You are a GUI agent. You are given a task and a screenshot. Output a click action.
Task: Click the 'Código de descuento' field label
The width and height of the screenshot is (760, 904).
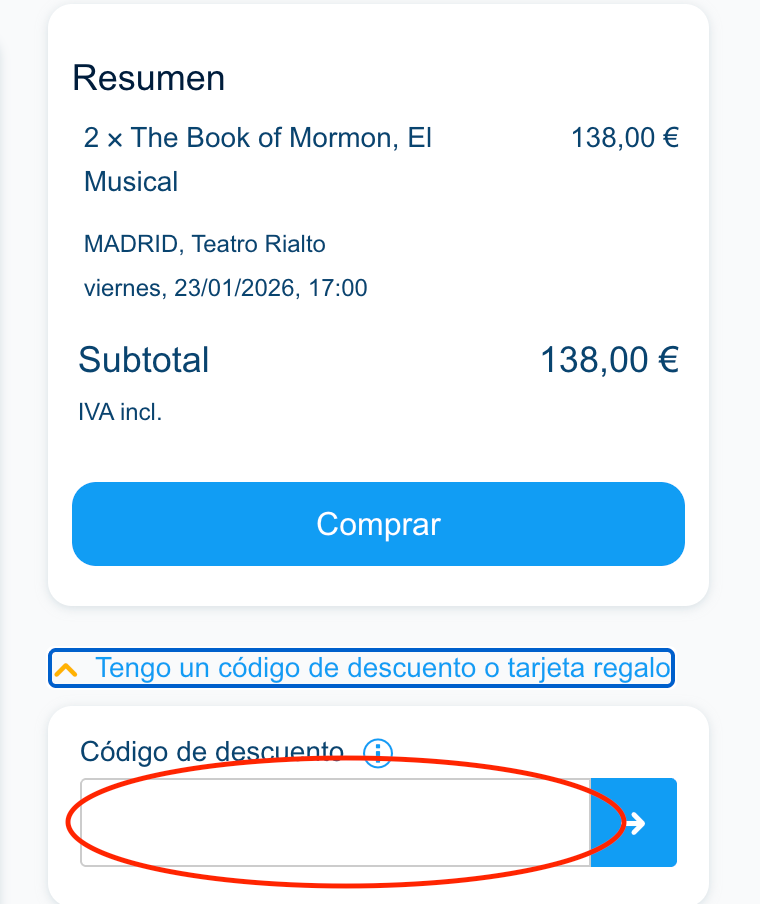pyautogui.click(x=212, y=752)
